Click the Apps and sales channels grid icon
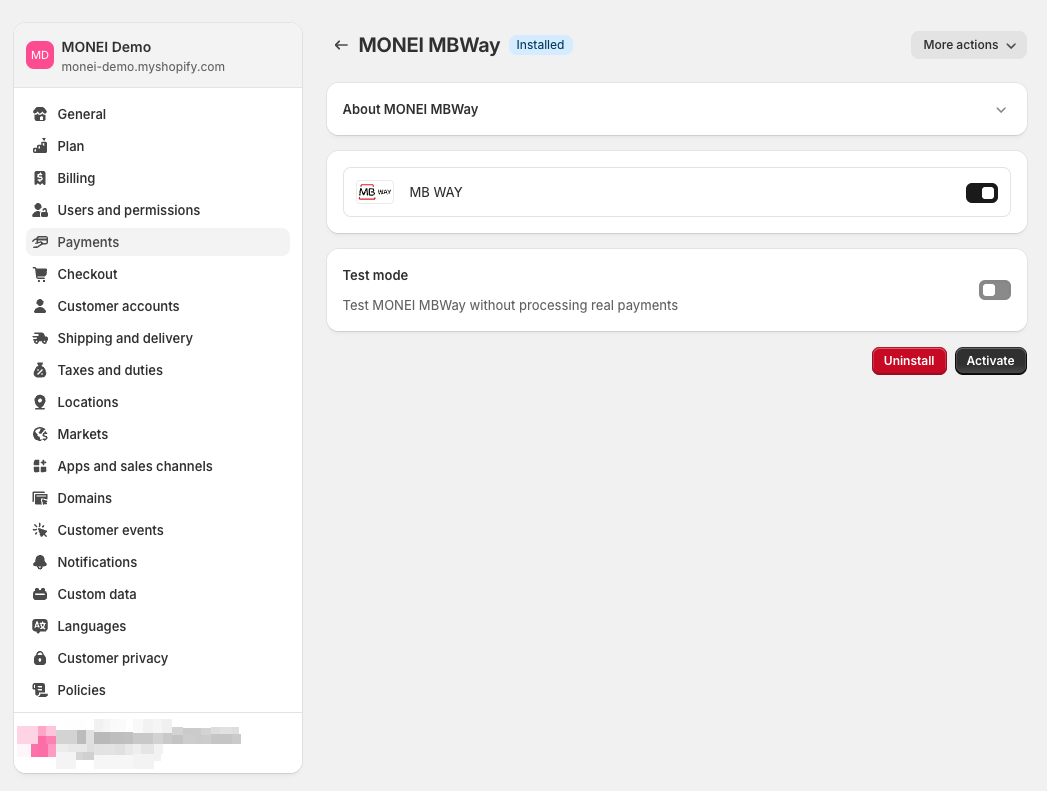This screenshot has width=1047, height=791. click(x=40, y=467)
